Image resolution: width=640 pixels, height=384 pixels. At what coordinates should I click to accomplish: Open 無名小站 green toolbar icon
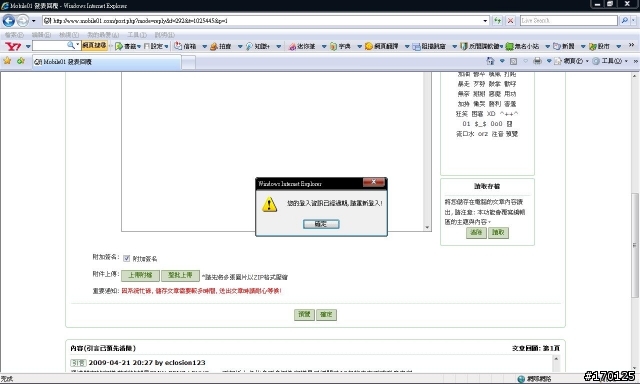pos(509,46)
